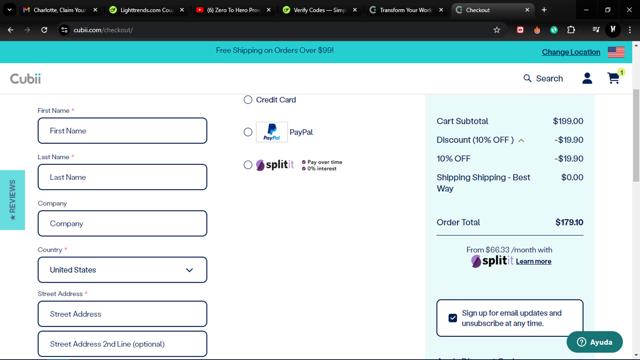
Task: Click the Order Total $179.10 amount
Action: [x=569, y=222]
